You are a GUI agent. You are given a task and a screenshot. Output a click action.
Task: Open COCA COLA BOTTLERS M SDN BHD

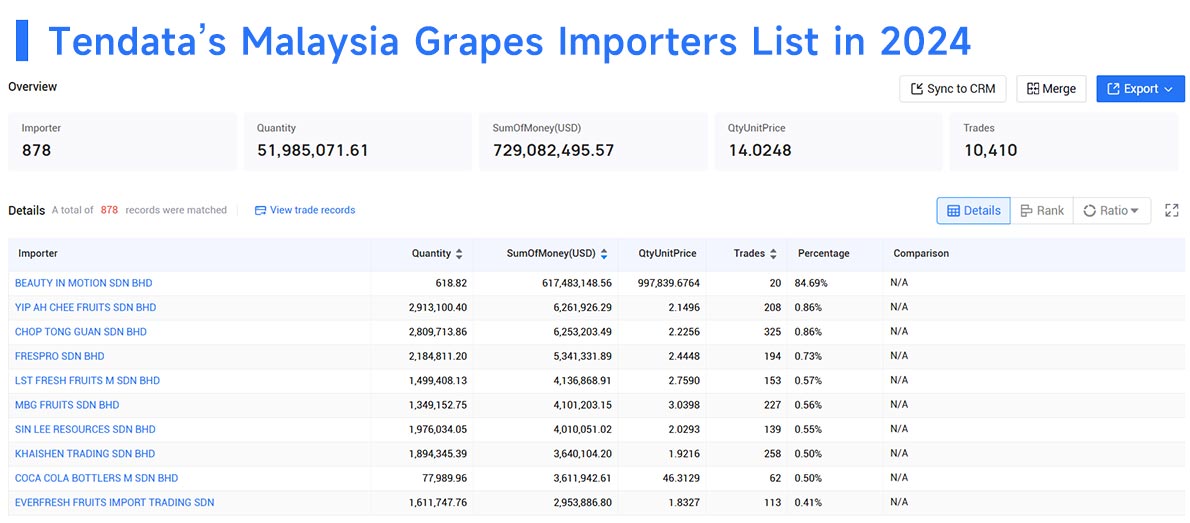point(96,477)
